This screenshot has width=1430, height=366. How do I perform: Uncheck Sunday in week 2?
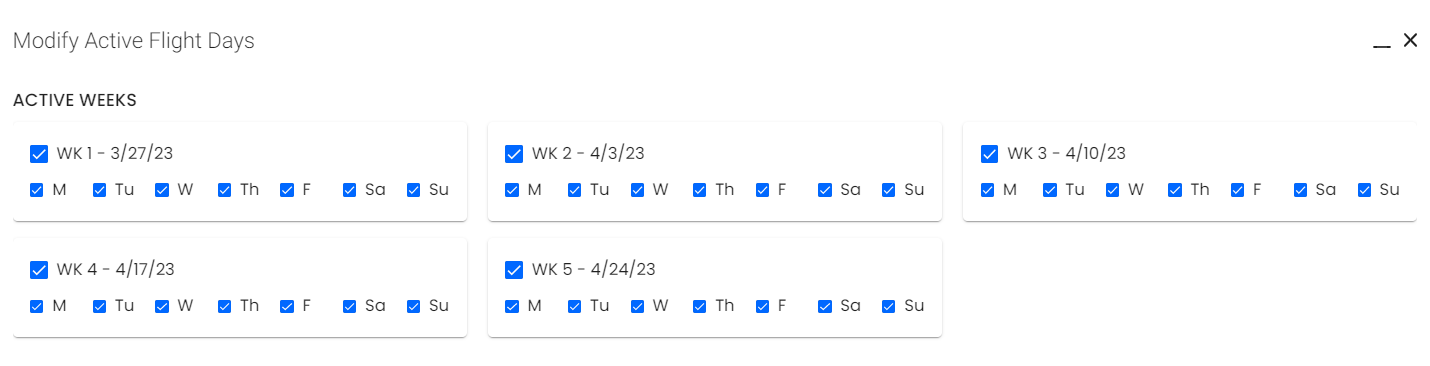coord(889,190)
